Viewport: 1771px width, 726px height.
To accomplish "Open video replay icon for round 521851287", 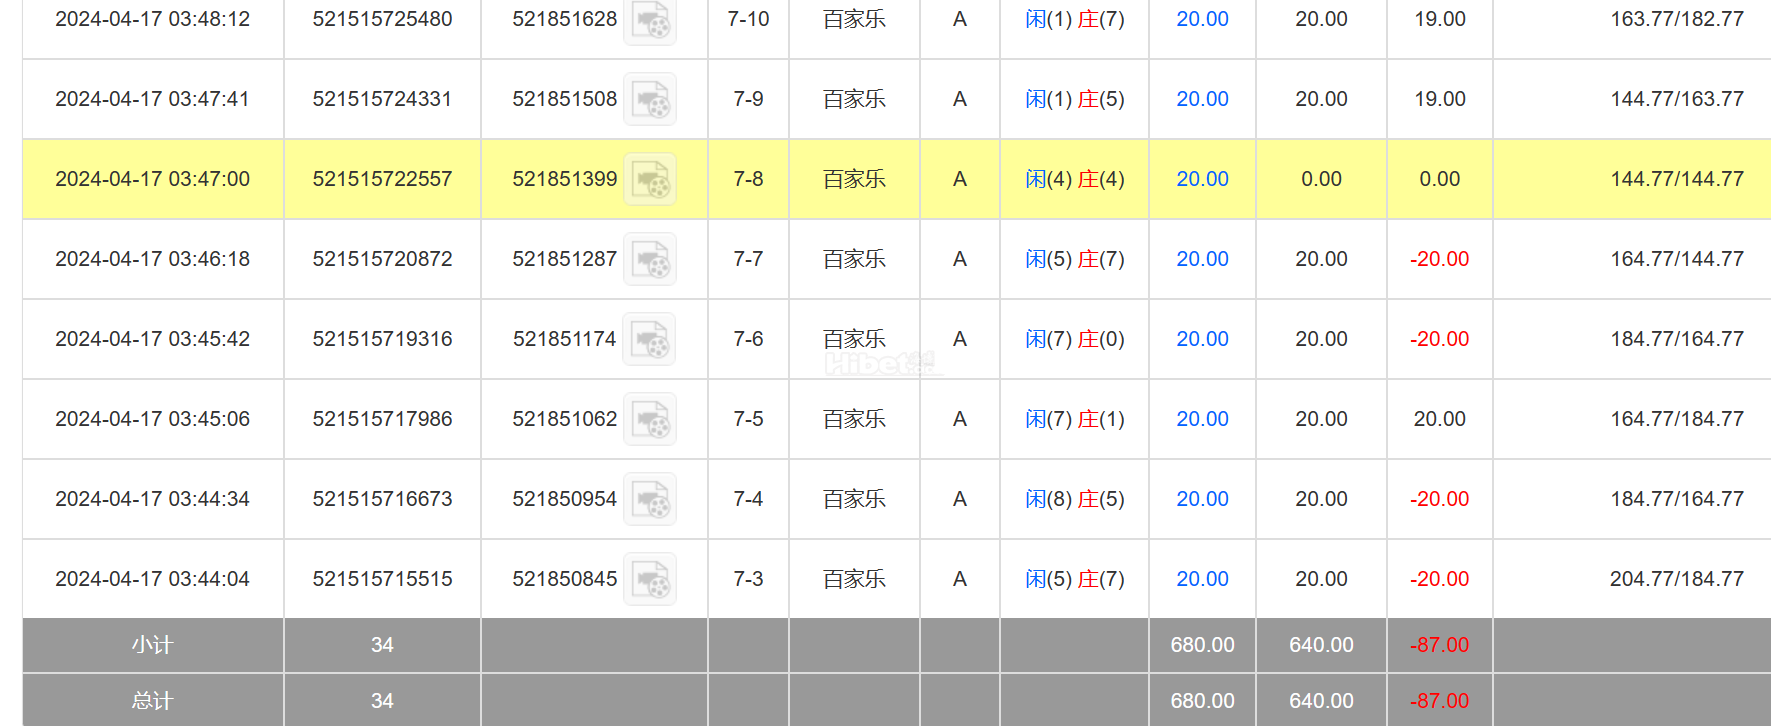I will [650, 259].
